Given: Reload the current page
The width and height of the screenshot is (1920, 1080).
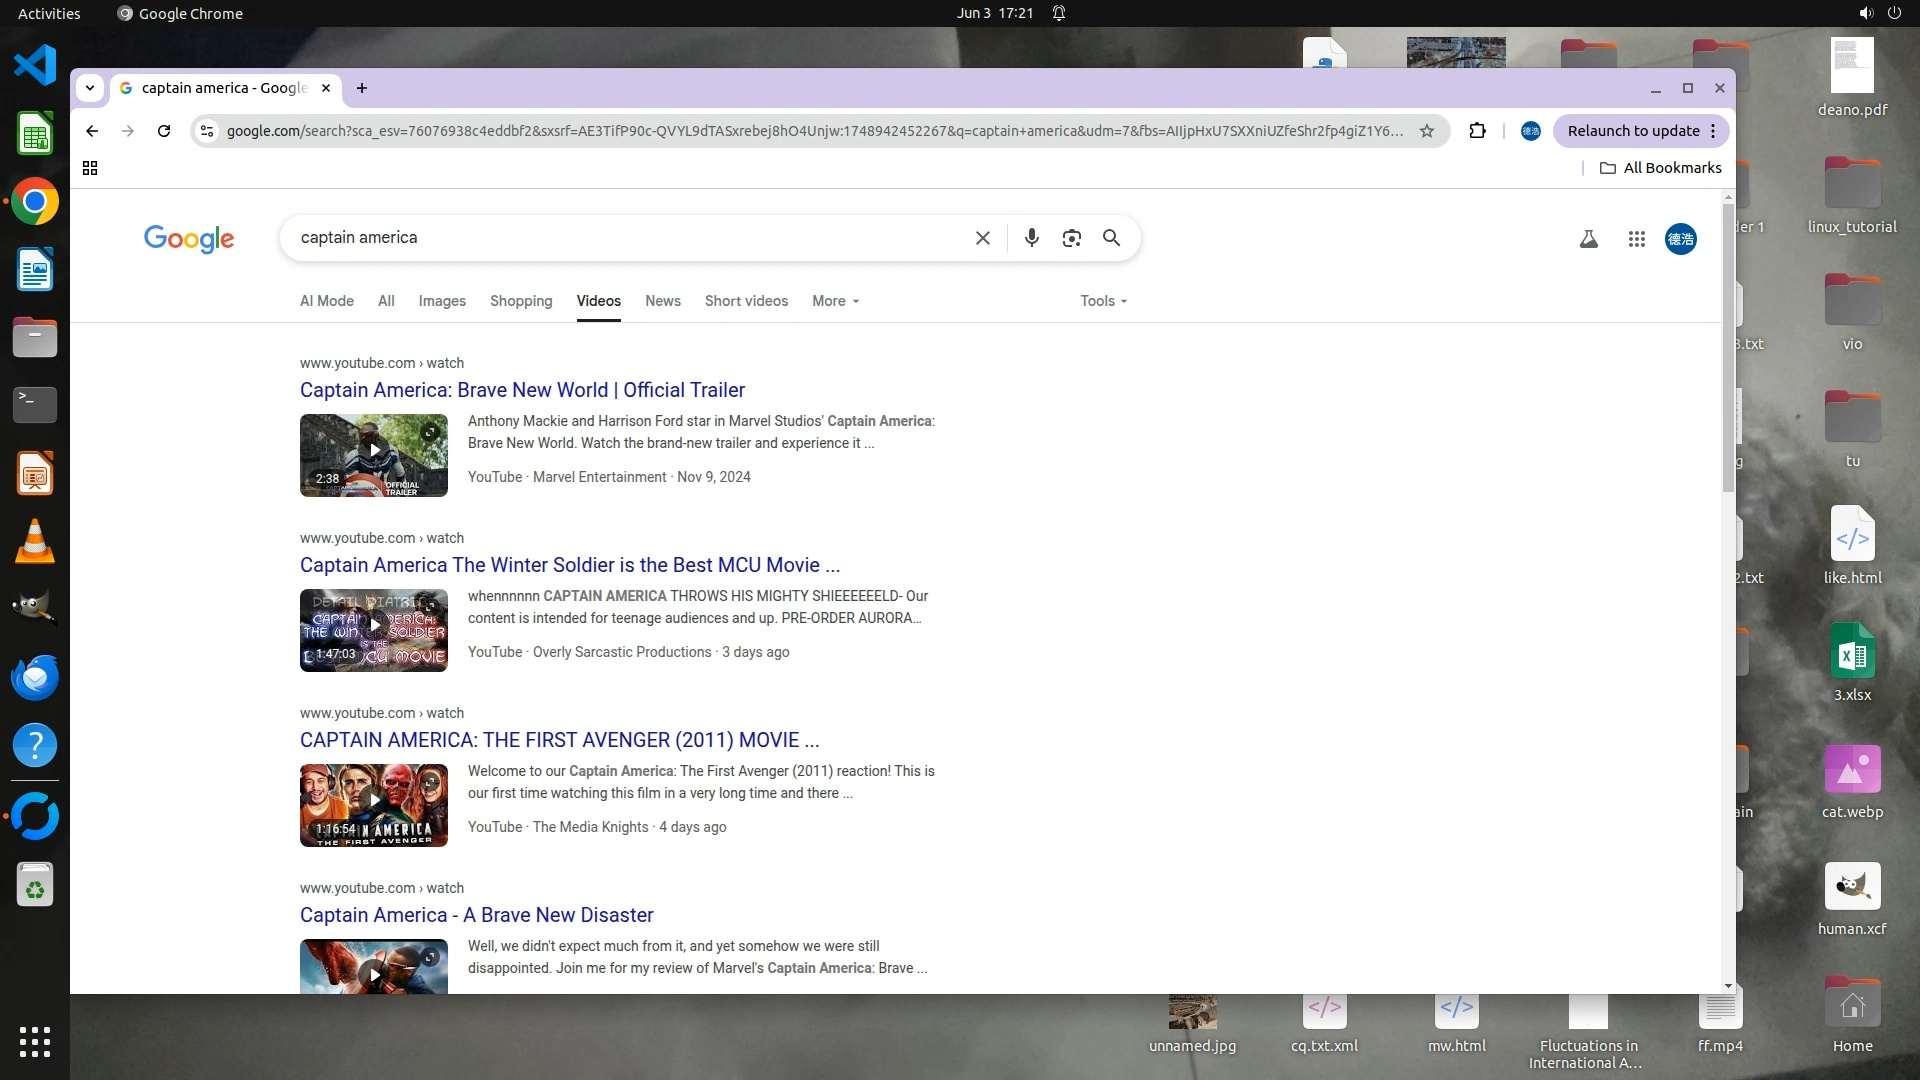Looking at the screenshot, I should click(x=164, y=131).
